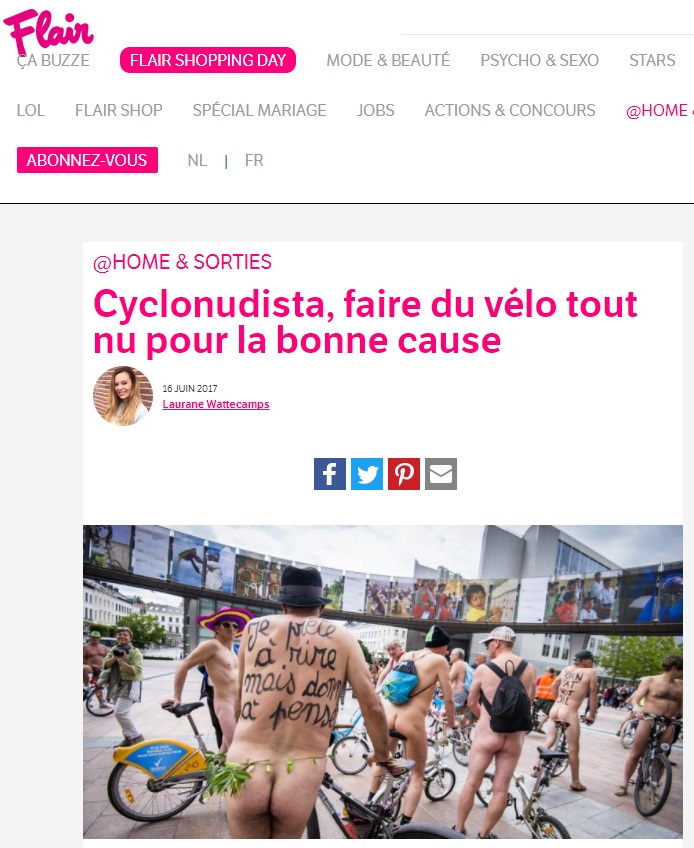The width and height of the screenshot is (694, 848).
Task: Open the Flair Shopping Day page
Action: (208, 60)
